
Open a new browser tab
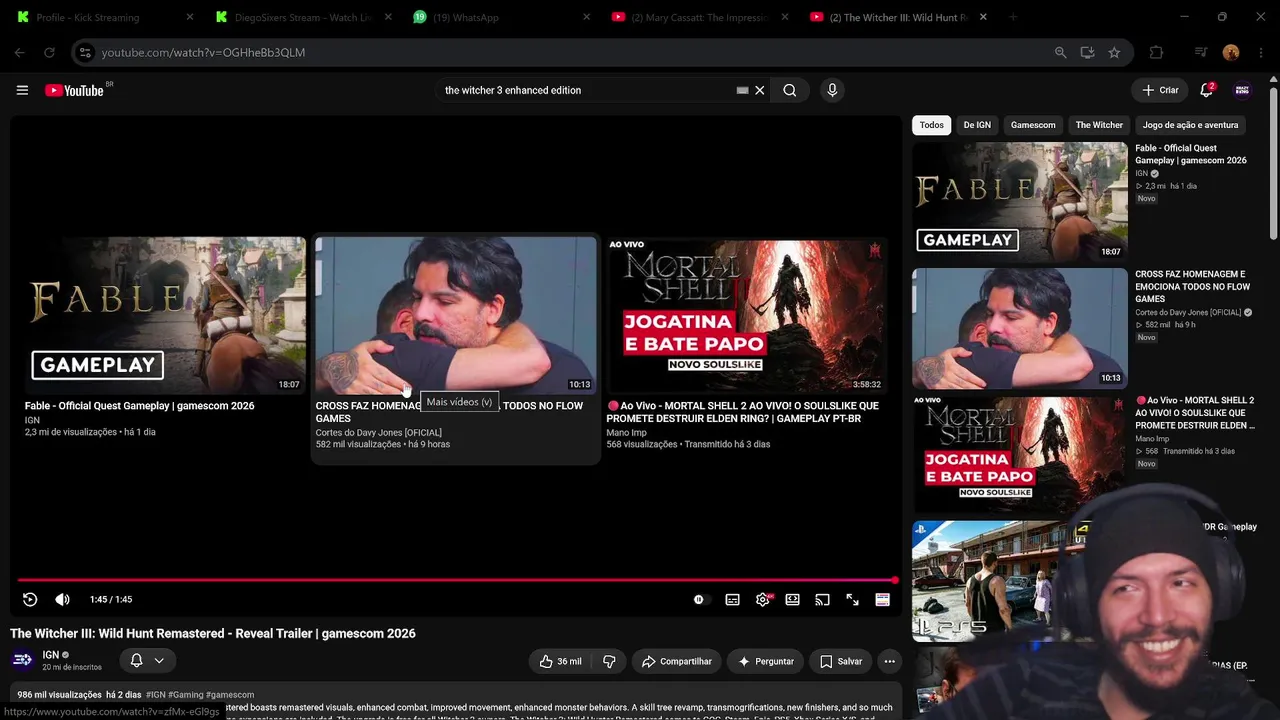pyautogui.click(x=1012, y=17)
